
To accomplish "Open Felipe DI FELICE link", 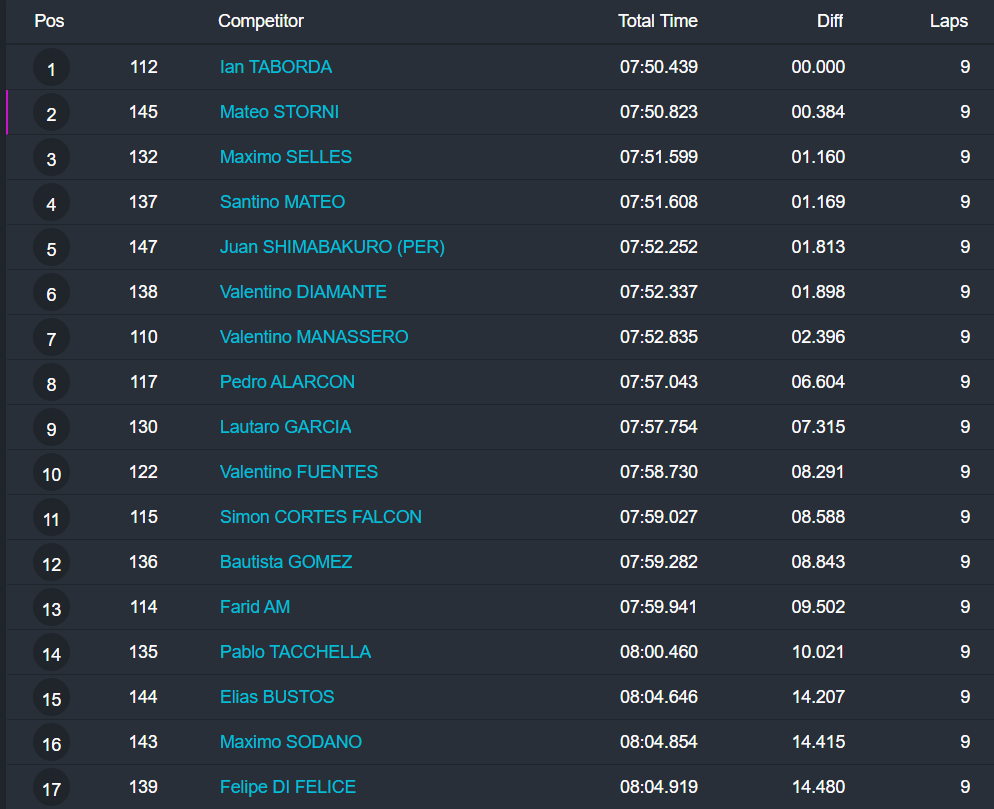I will 288,787.
